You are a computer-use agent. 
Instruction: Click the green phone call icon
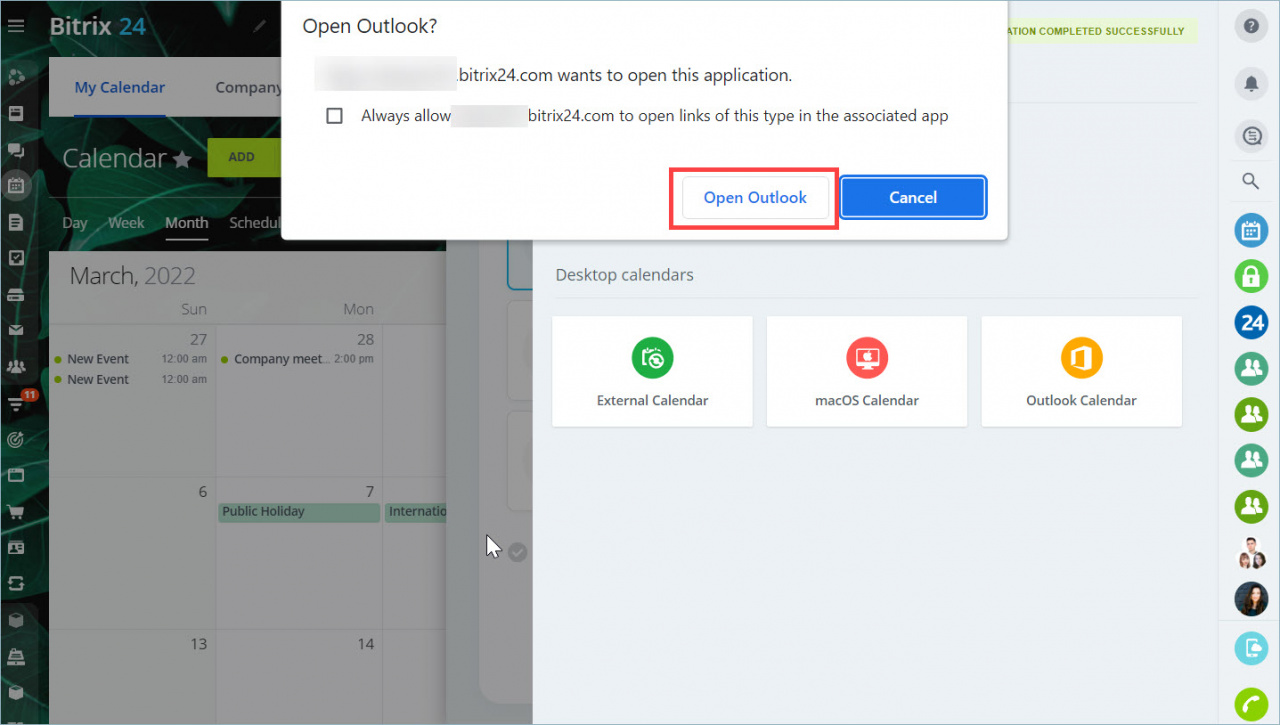point(1251,704)
